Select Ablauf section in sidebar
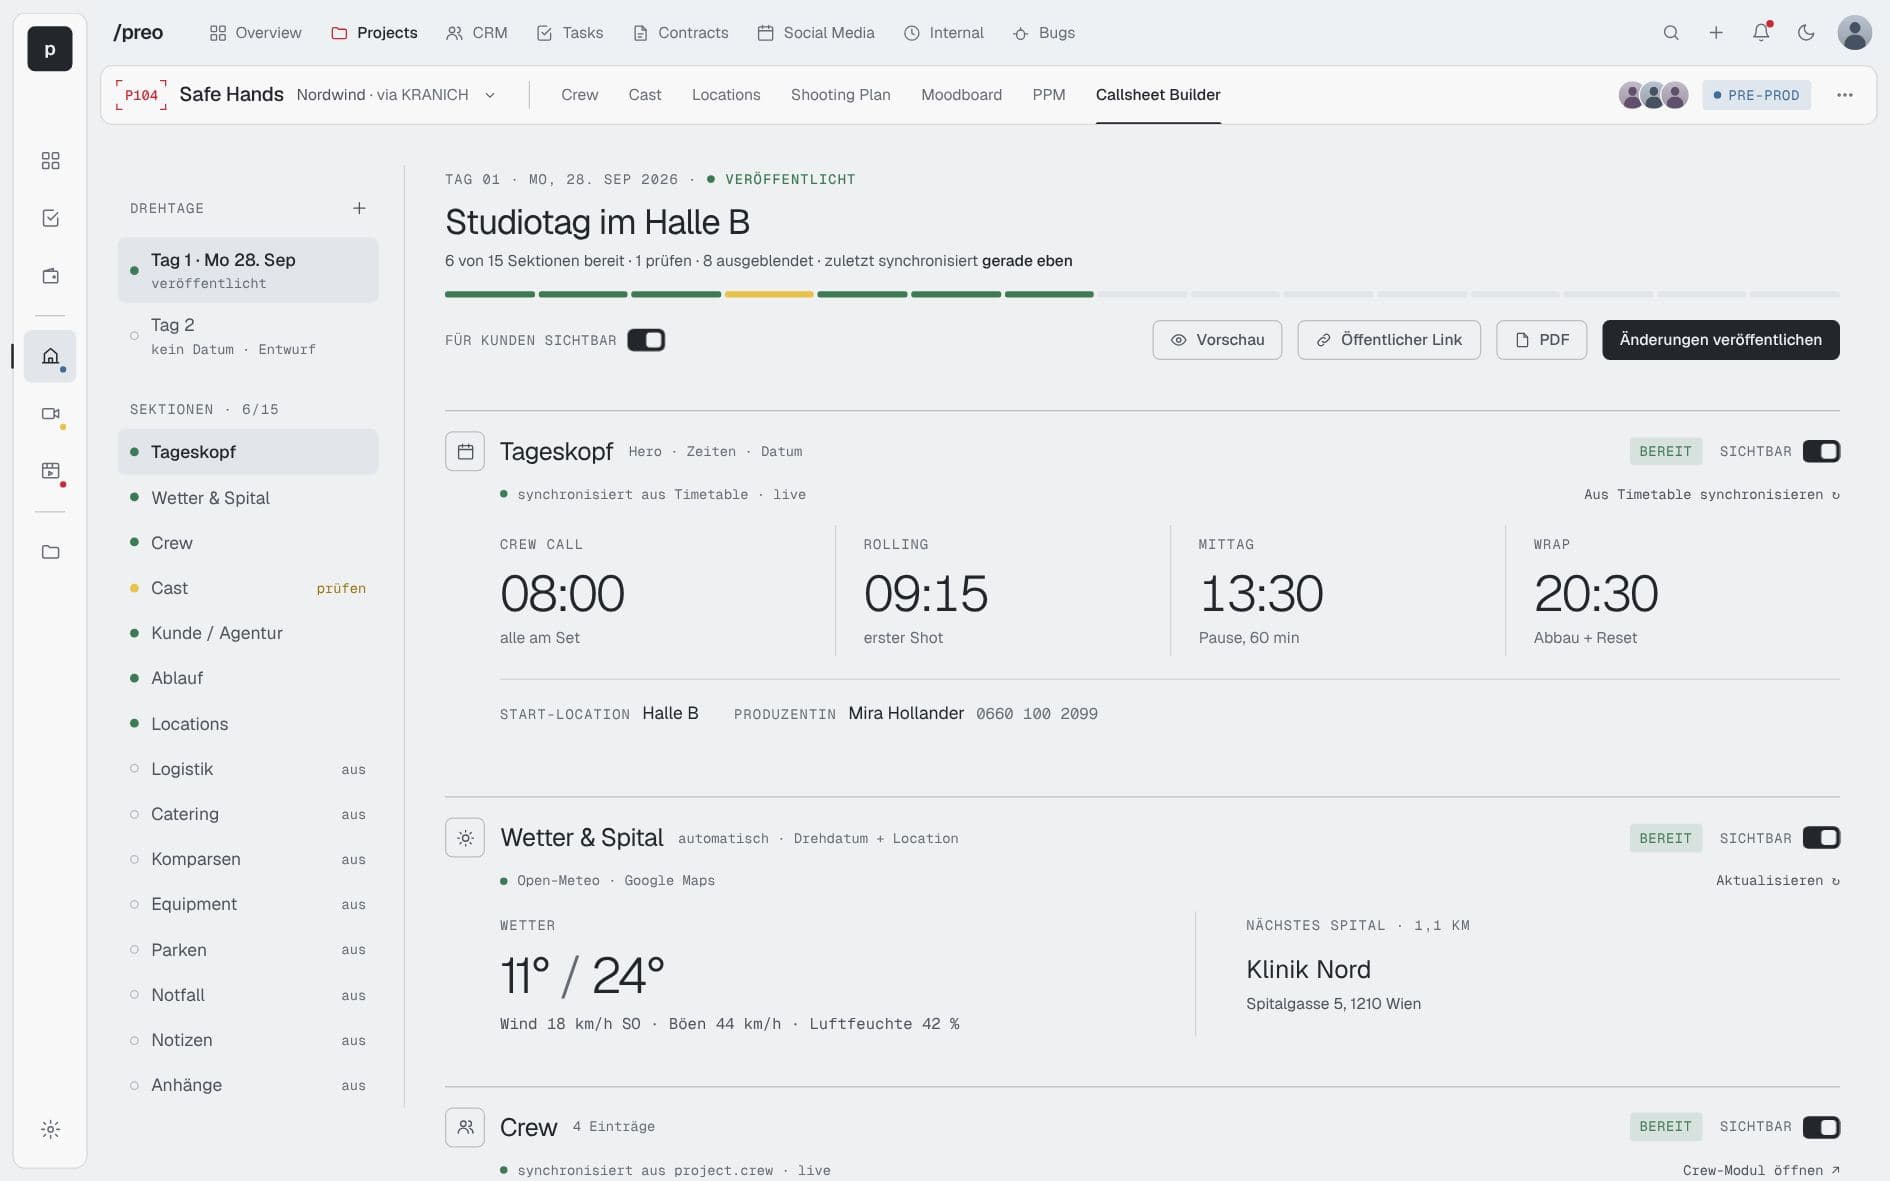This screenshot has height=1181, width=1890. tap(248, 678)
